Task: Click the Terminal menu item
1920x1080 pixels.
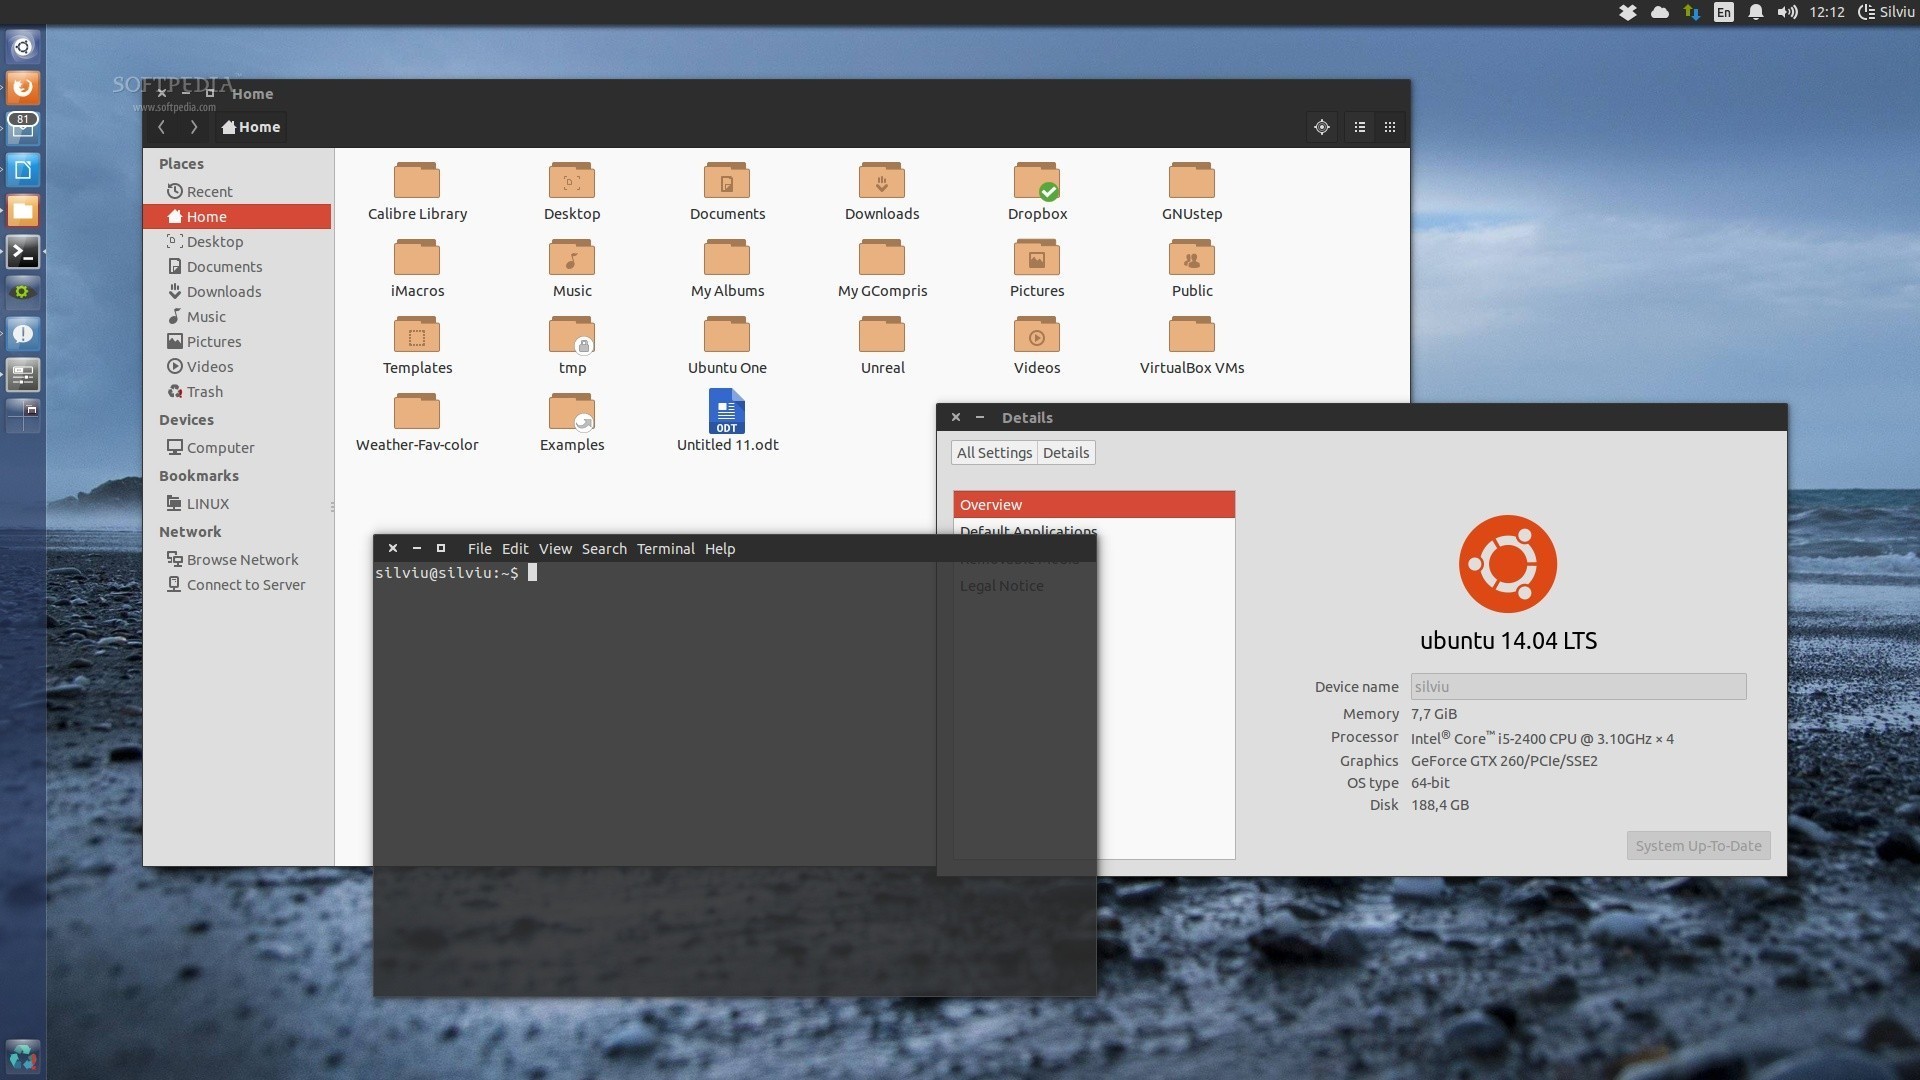Action: [x=665, y=549]
